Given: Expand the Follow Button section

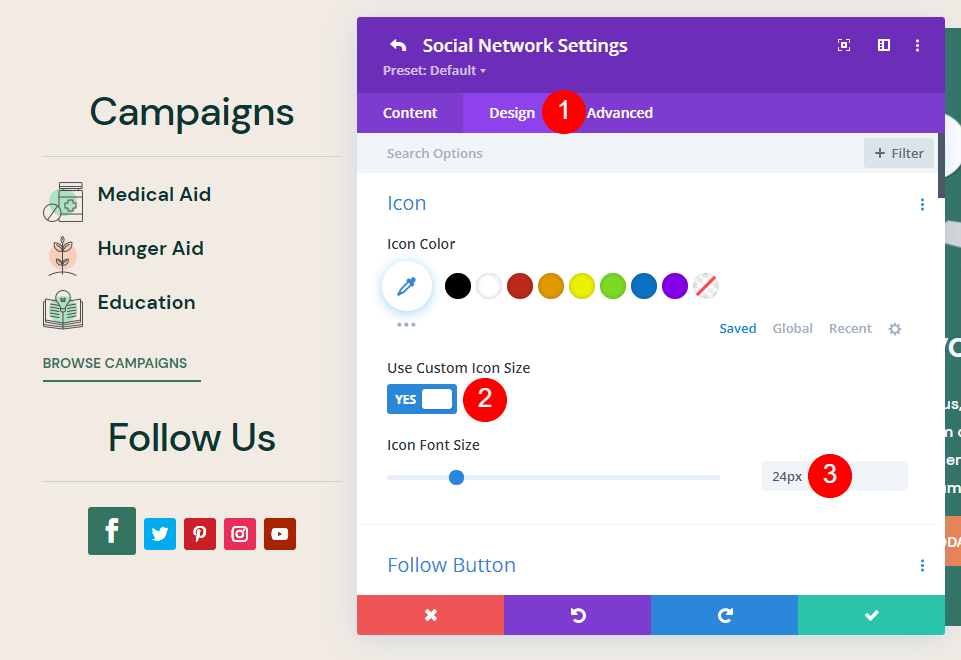Looking at the screenshot, I should coord(451,565).
